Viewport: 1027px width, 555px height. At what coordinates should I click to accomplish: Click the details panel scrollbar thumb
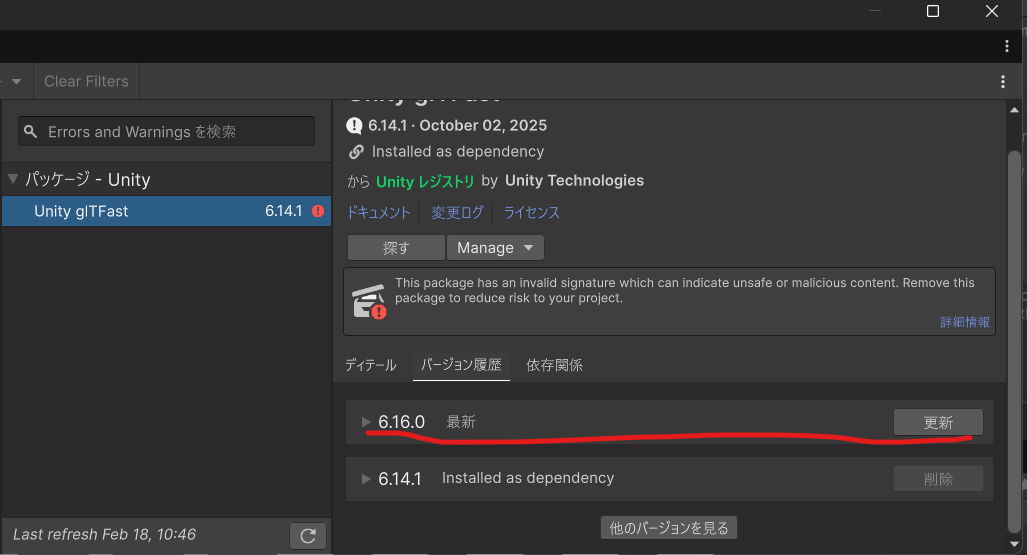(1014, 341)
